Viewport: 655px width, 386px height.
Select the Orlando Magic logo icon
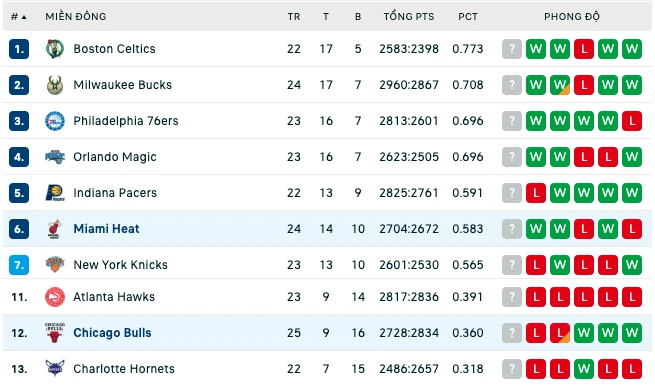[55, 157]
